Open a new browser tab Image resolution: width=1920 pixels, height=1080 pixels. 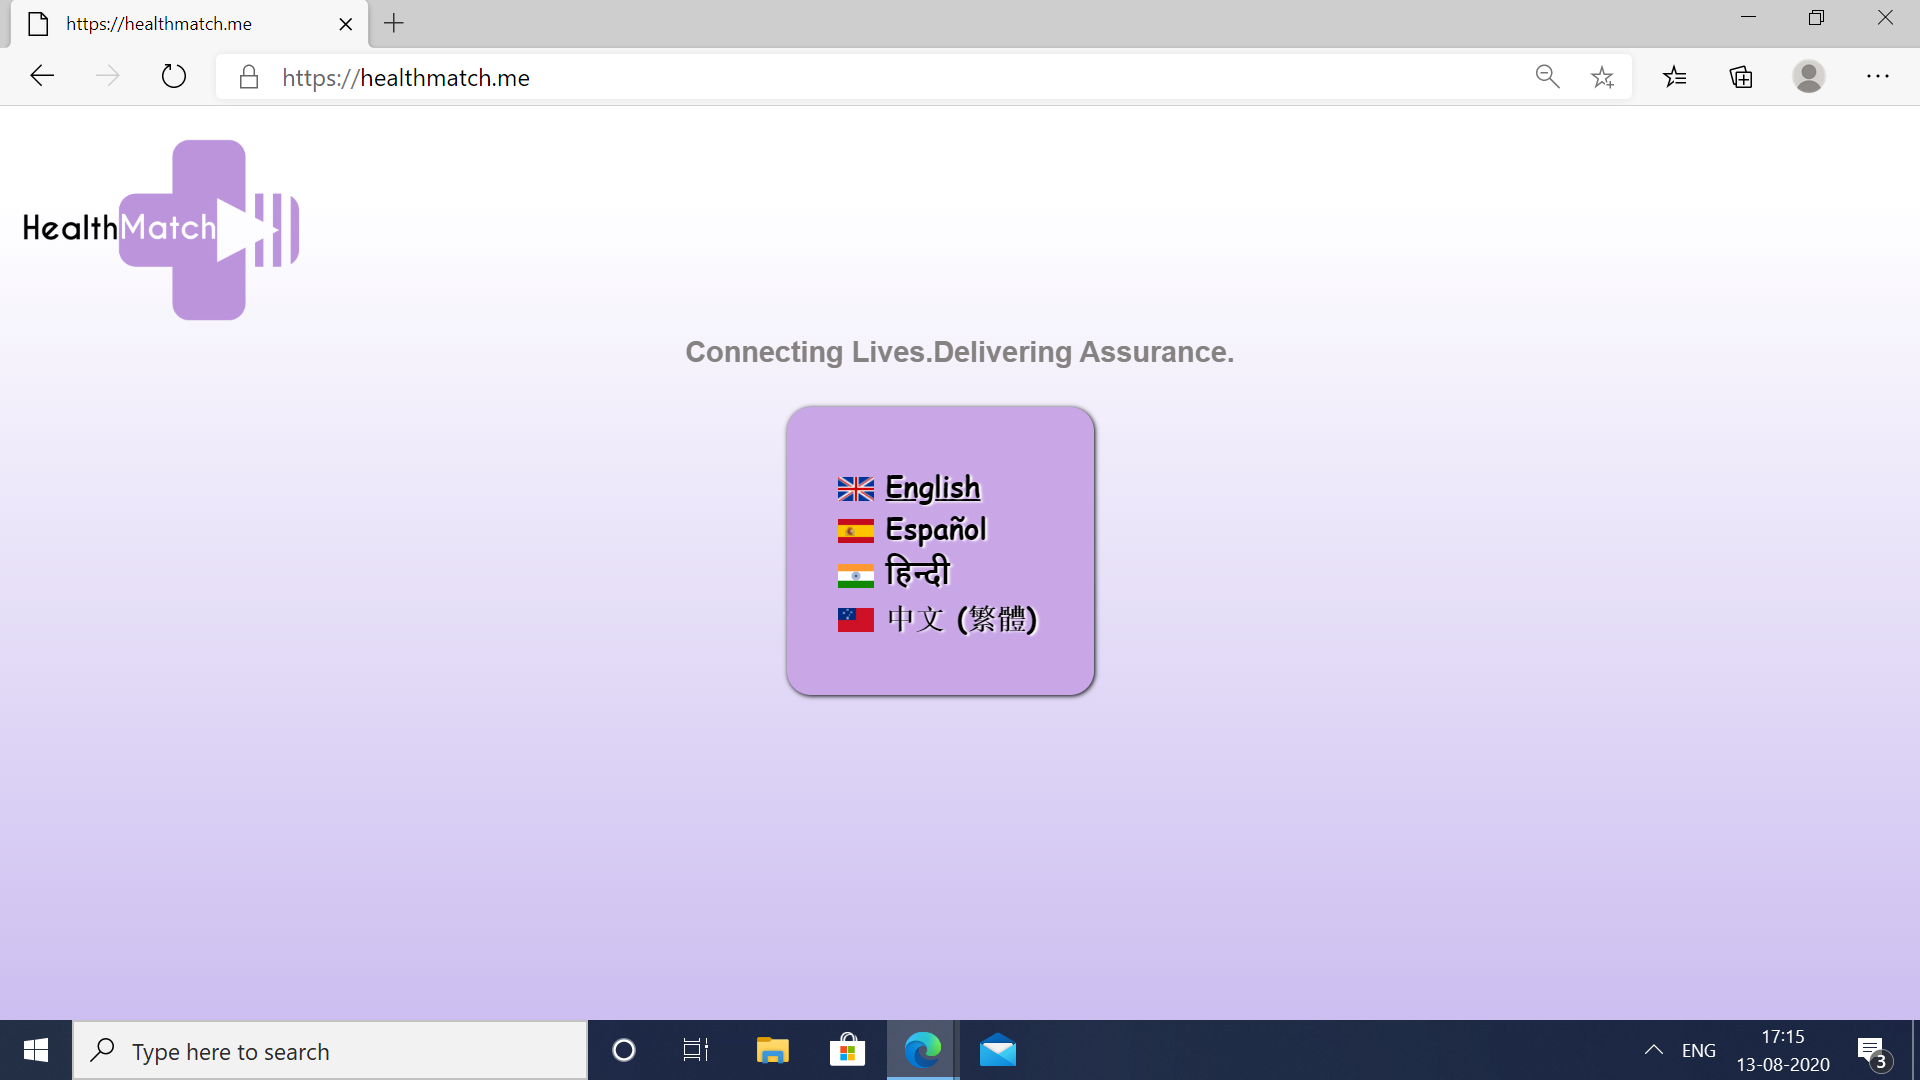[394, 23]
